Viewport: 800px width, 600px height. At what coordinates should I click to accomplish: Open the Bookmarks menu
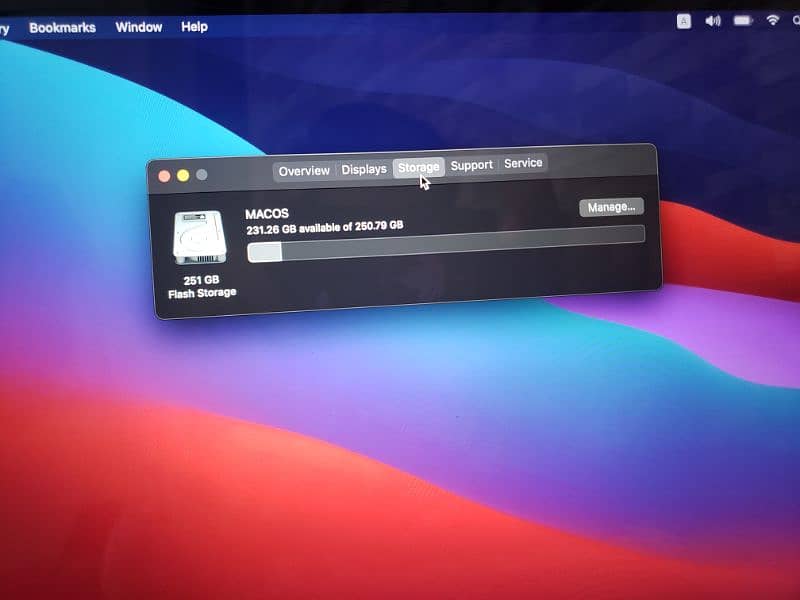(x=61, y=27)
